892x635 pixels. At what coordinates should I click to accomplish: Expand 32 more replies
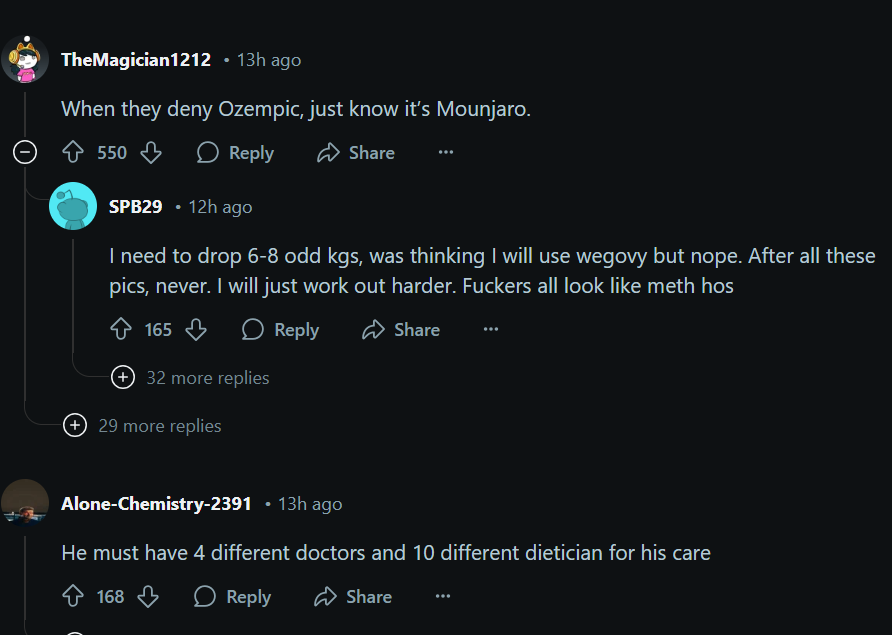122,378
